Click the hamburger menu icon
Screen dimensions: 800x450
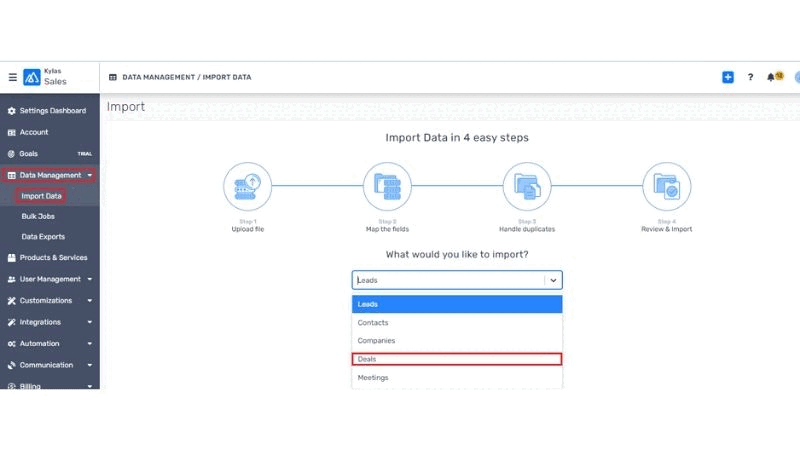tap(12, 77)
